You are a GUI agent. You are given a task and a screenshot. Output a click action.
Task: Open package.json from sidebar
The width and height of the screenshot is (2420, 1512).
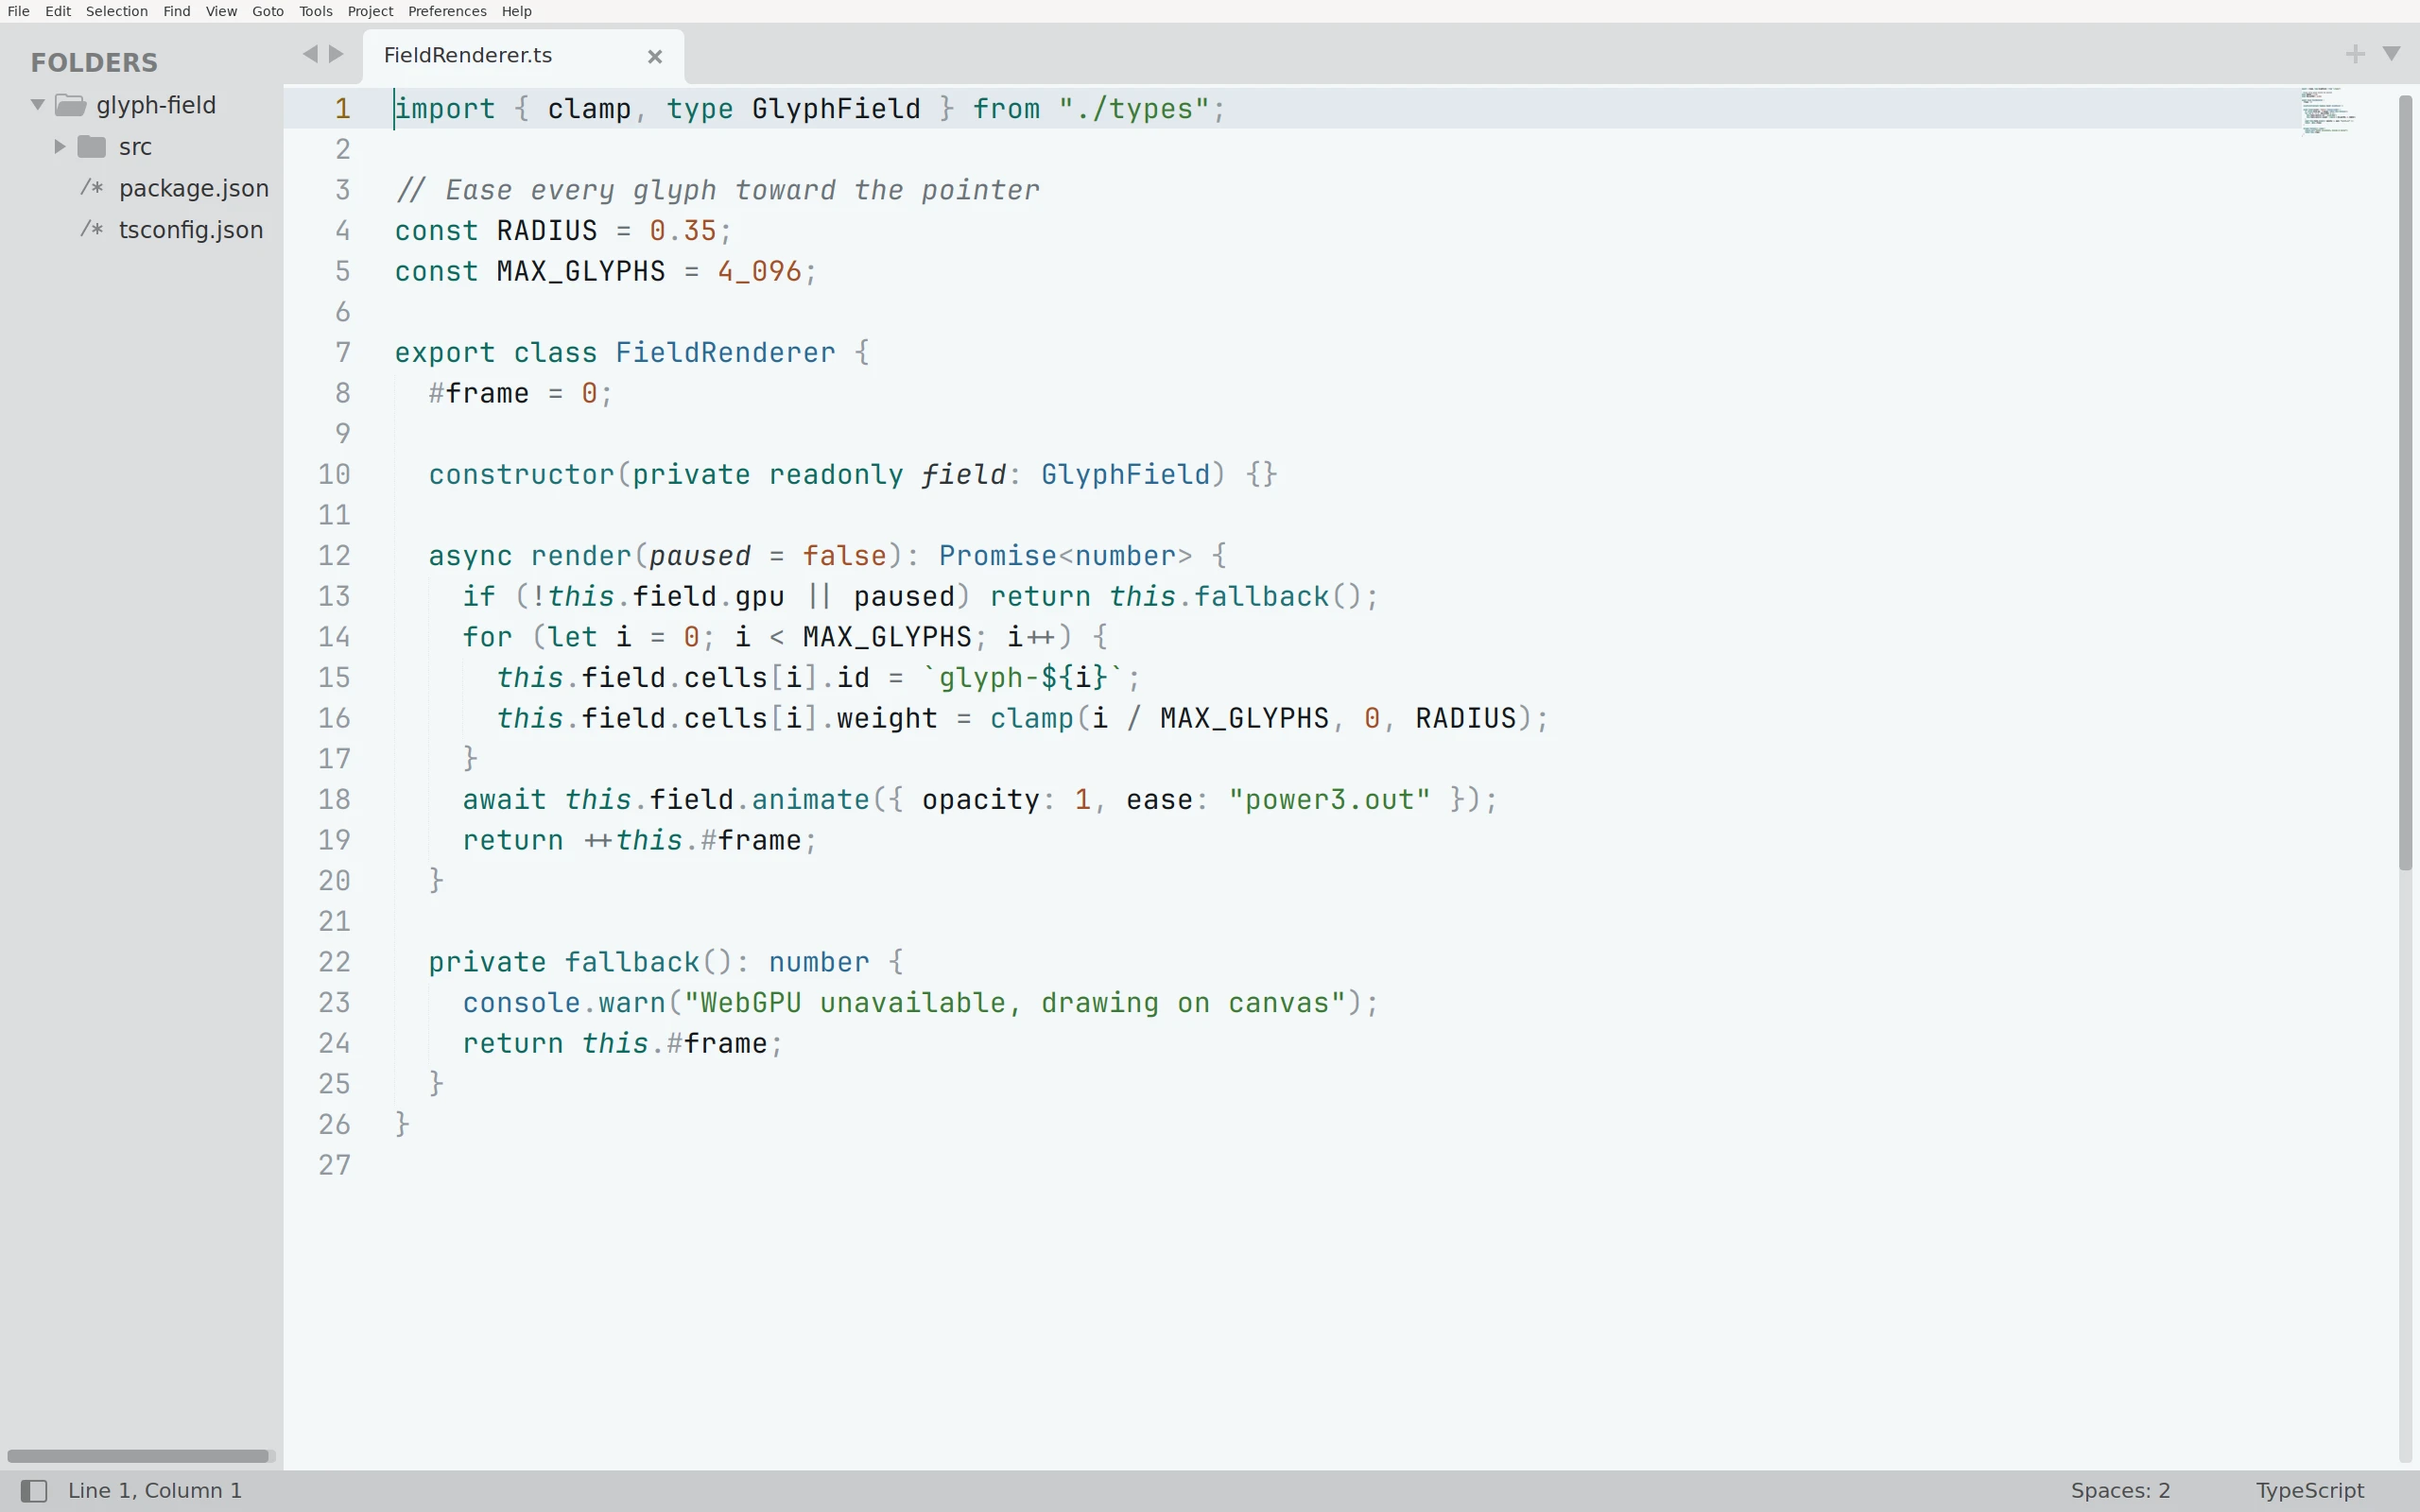tap(193, 188)
